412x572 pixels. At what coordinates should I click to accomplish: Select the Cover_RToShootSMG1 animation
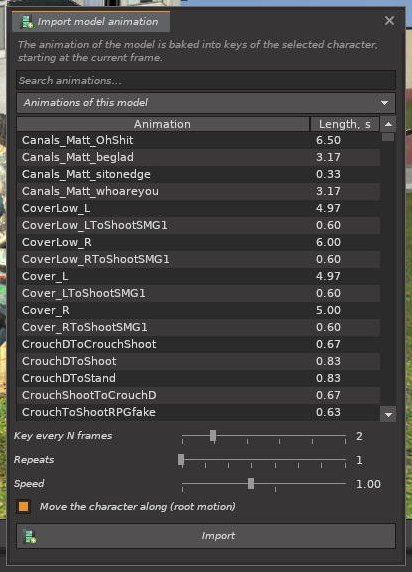[x=198, y=327]
